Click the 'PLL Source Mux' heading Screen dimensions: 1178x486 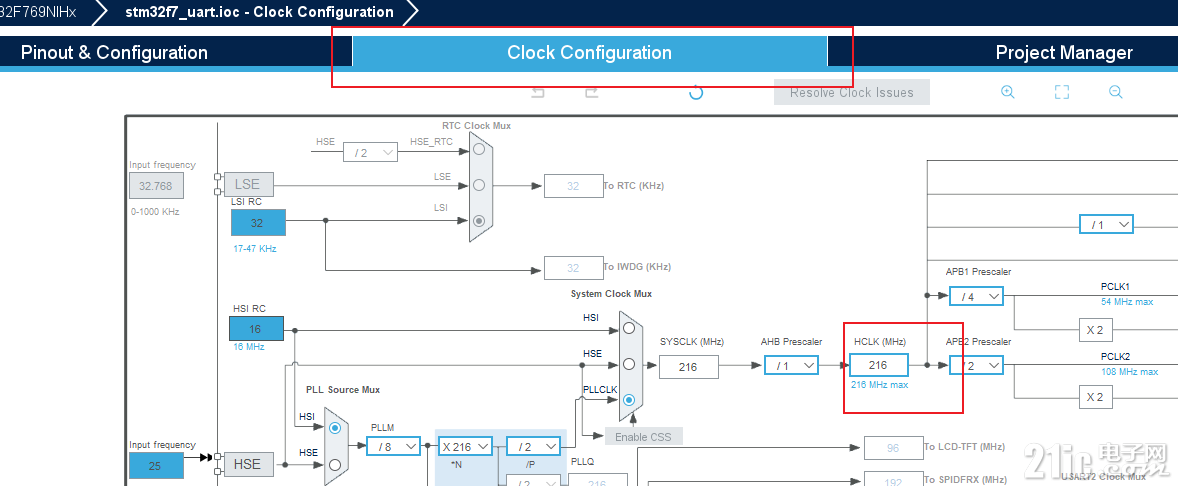(343, 390)
